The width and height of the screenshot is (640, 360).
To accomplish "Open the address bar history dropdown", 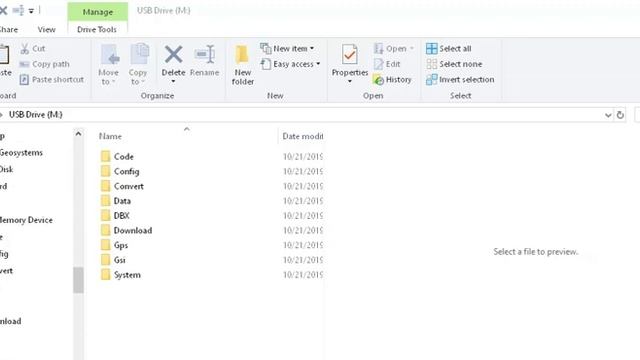I will click(608, 115).
